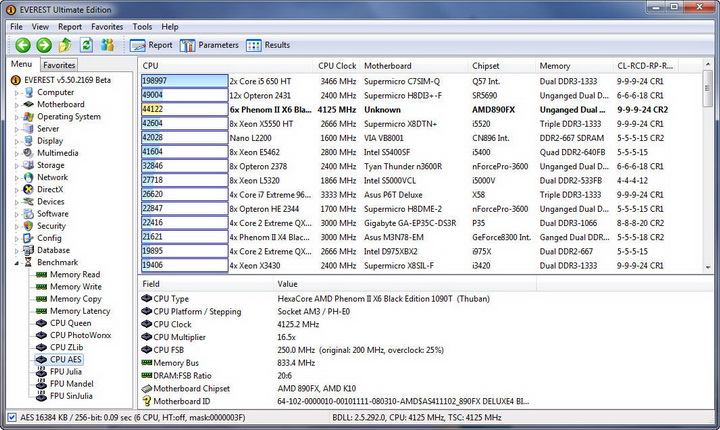This screenshot has height=430, width=720.
Task: Expand the Computer tree node
Action: pos(17,93)
